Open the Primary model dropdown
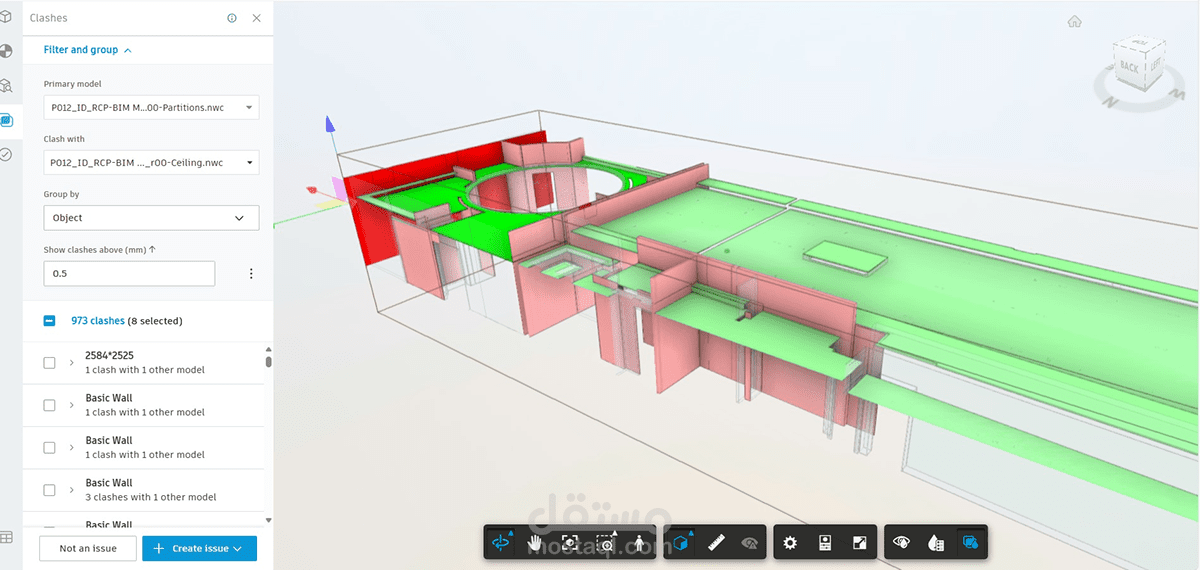The height and width of the screenshot is (570, 1200). [x=151, y=107]
